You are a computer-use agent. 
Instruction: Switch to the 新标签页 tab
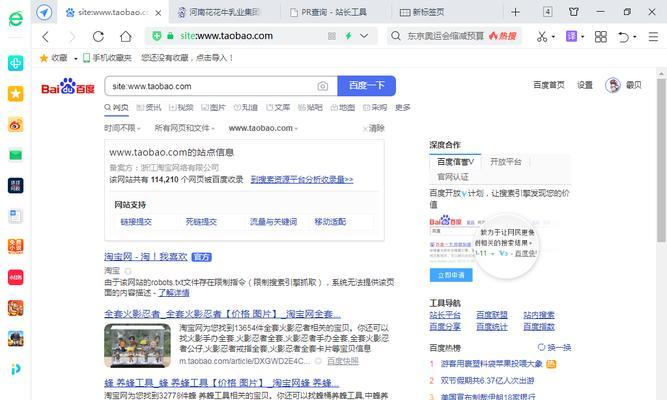pos(446,12)
